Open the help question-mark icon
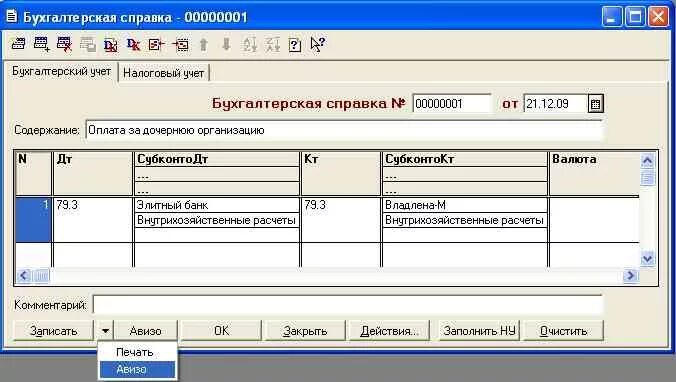The width and height of the screenshot is (676, 382). point(295,45)
